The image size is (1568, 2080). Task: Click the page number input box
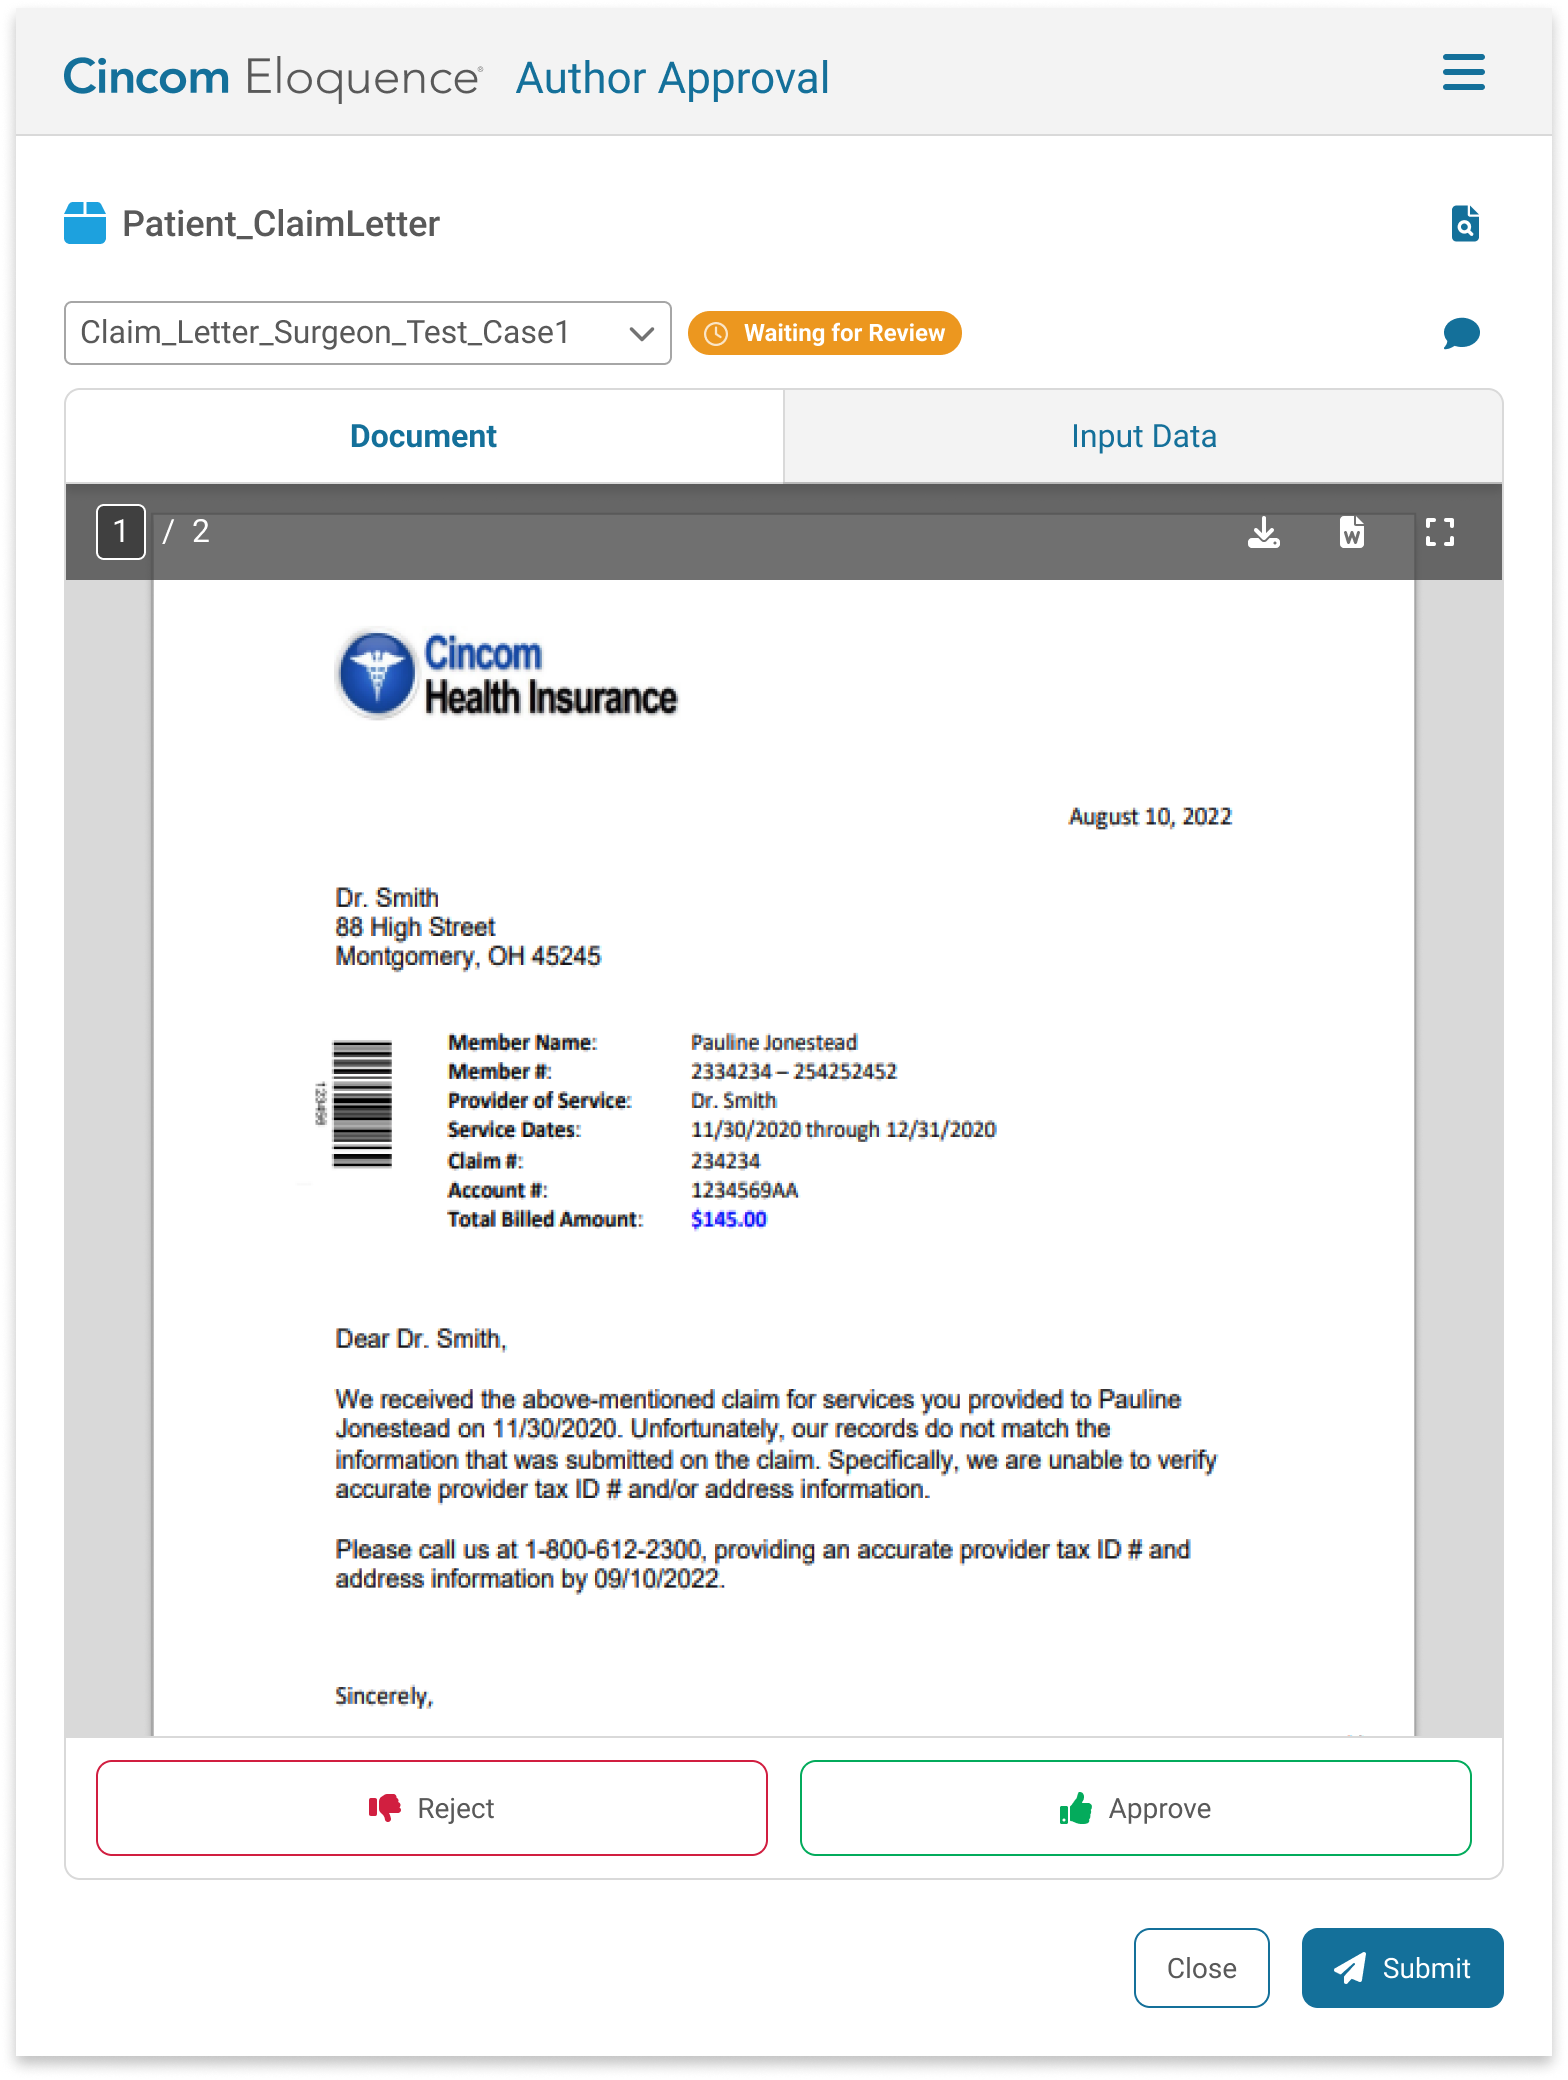[121, 532]
